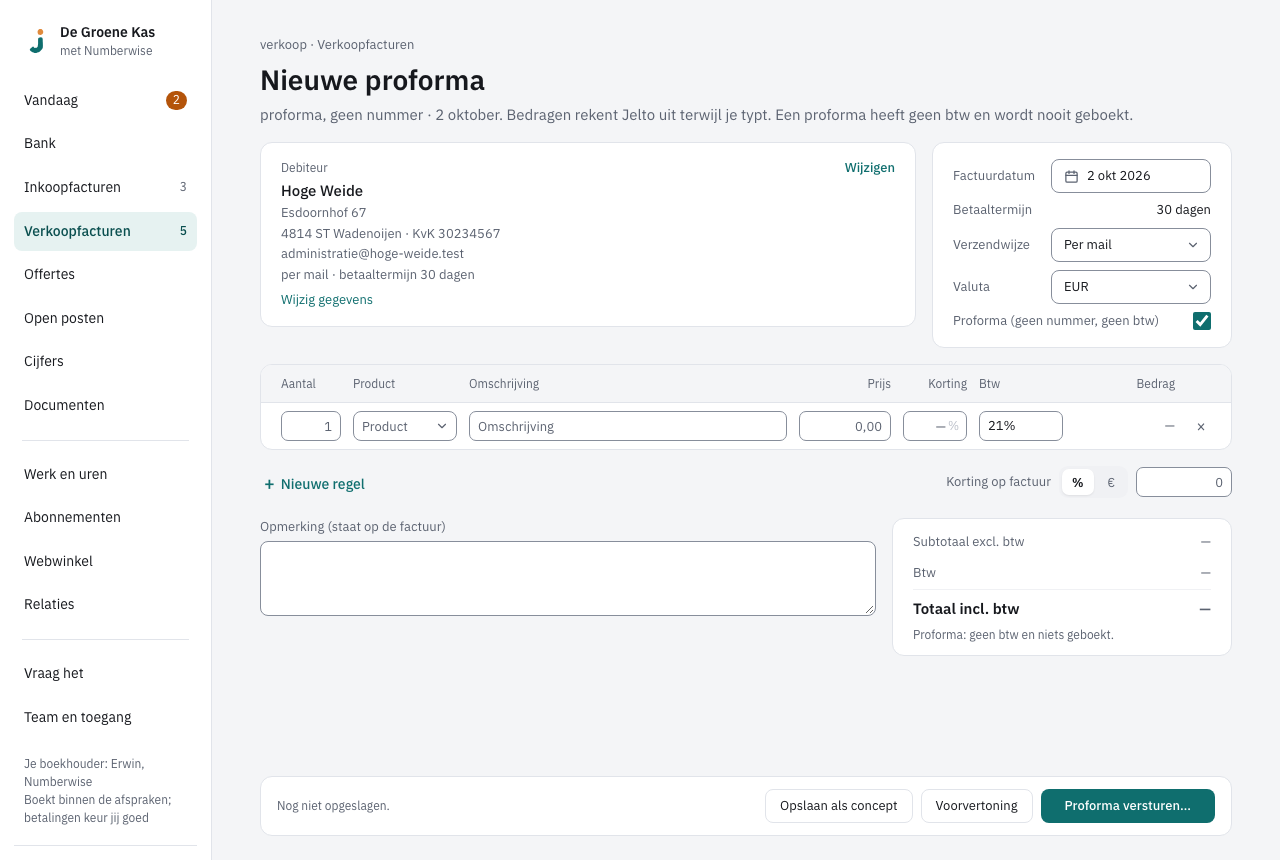This screenshot has height=860, width=1280.
Task: Switch invoice discount to euro
Action: 1110,482
